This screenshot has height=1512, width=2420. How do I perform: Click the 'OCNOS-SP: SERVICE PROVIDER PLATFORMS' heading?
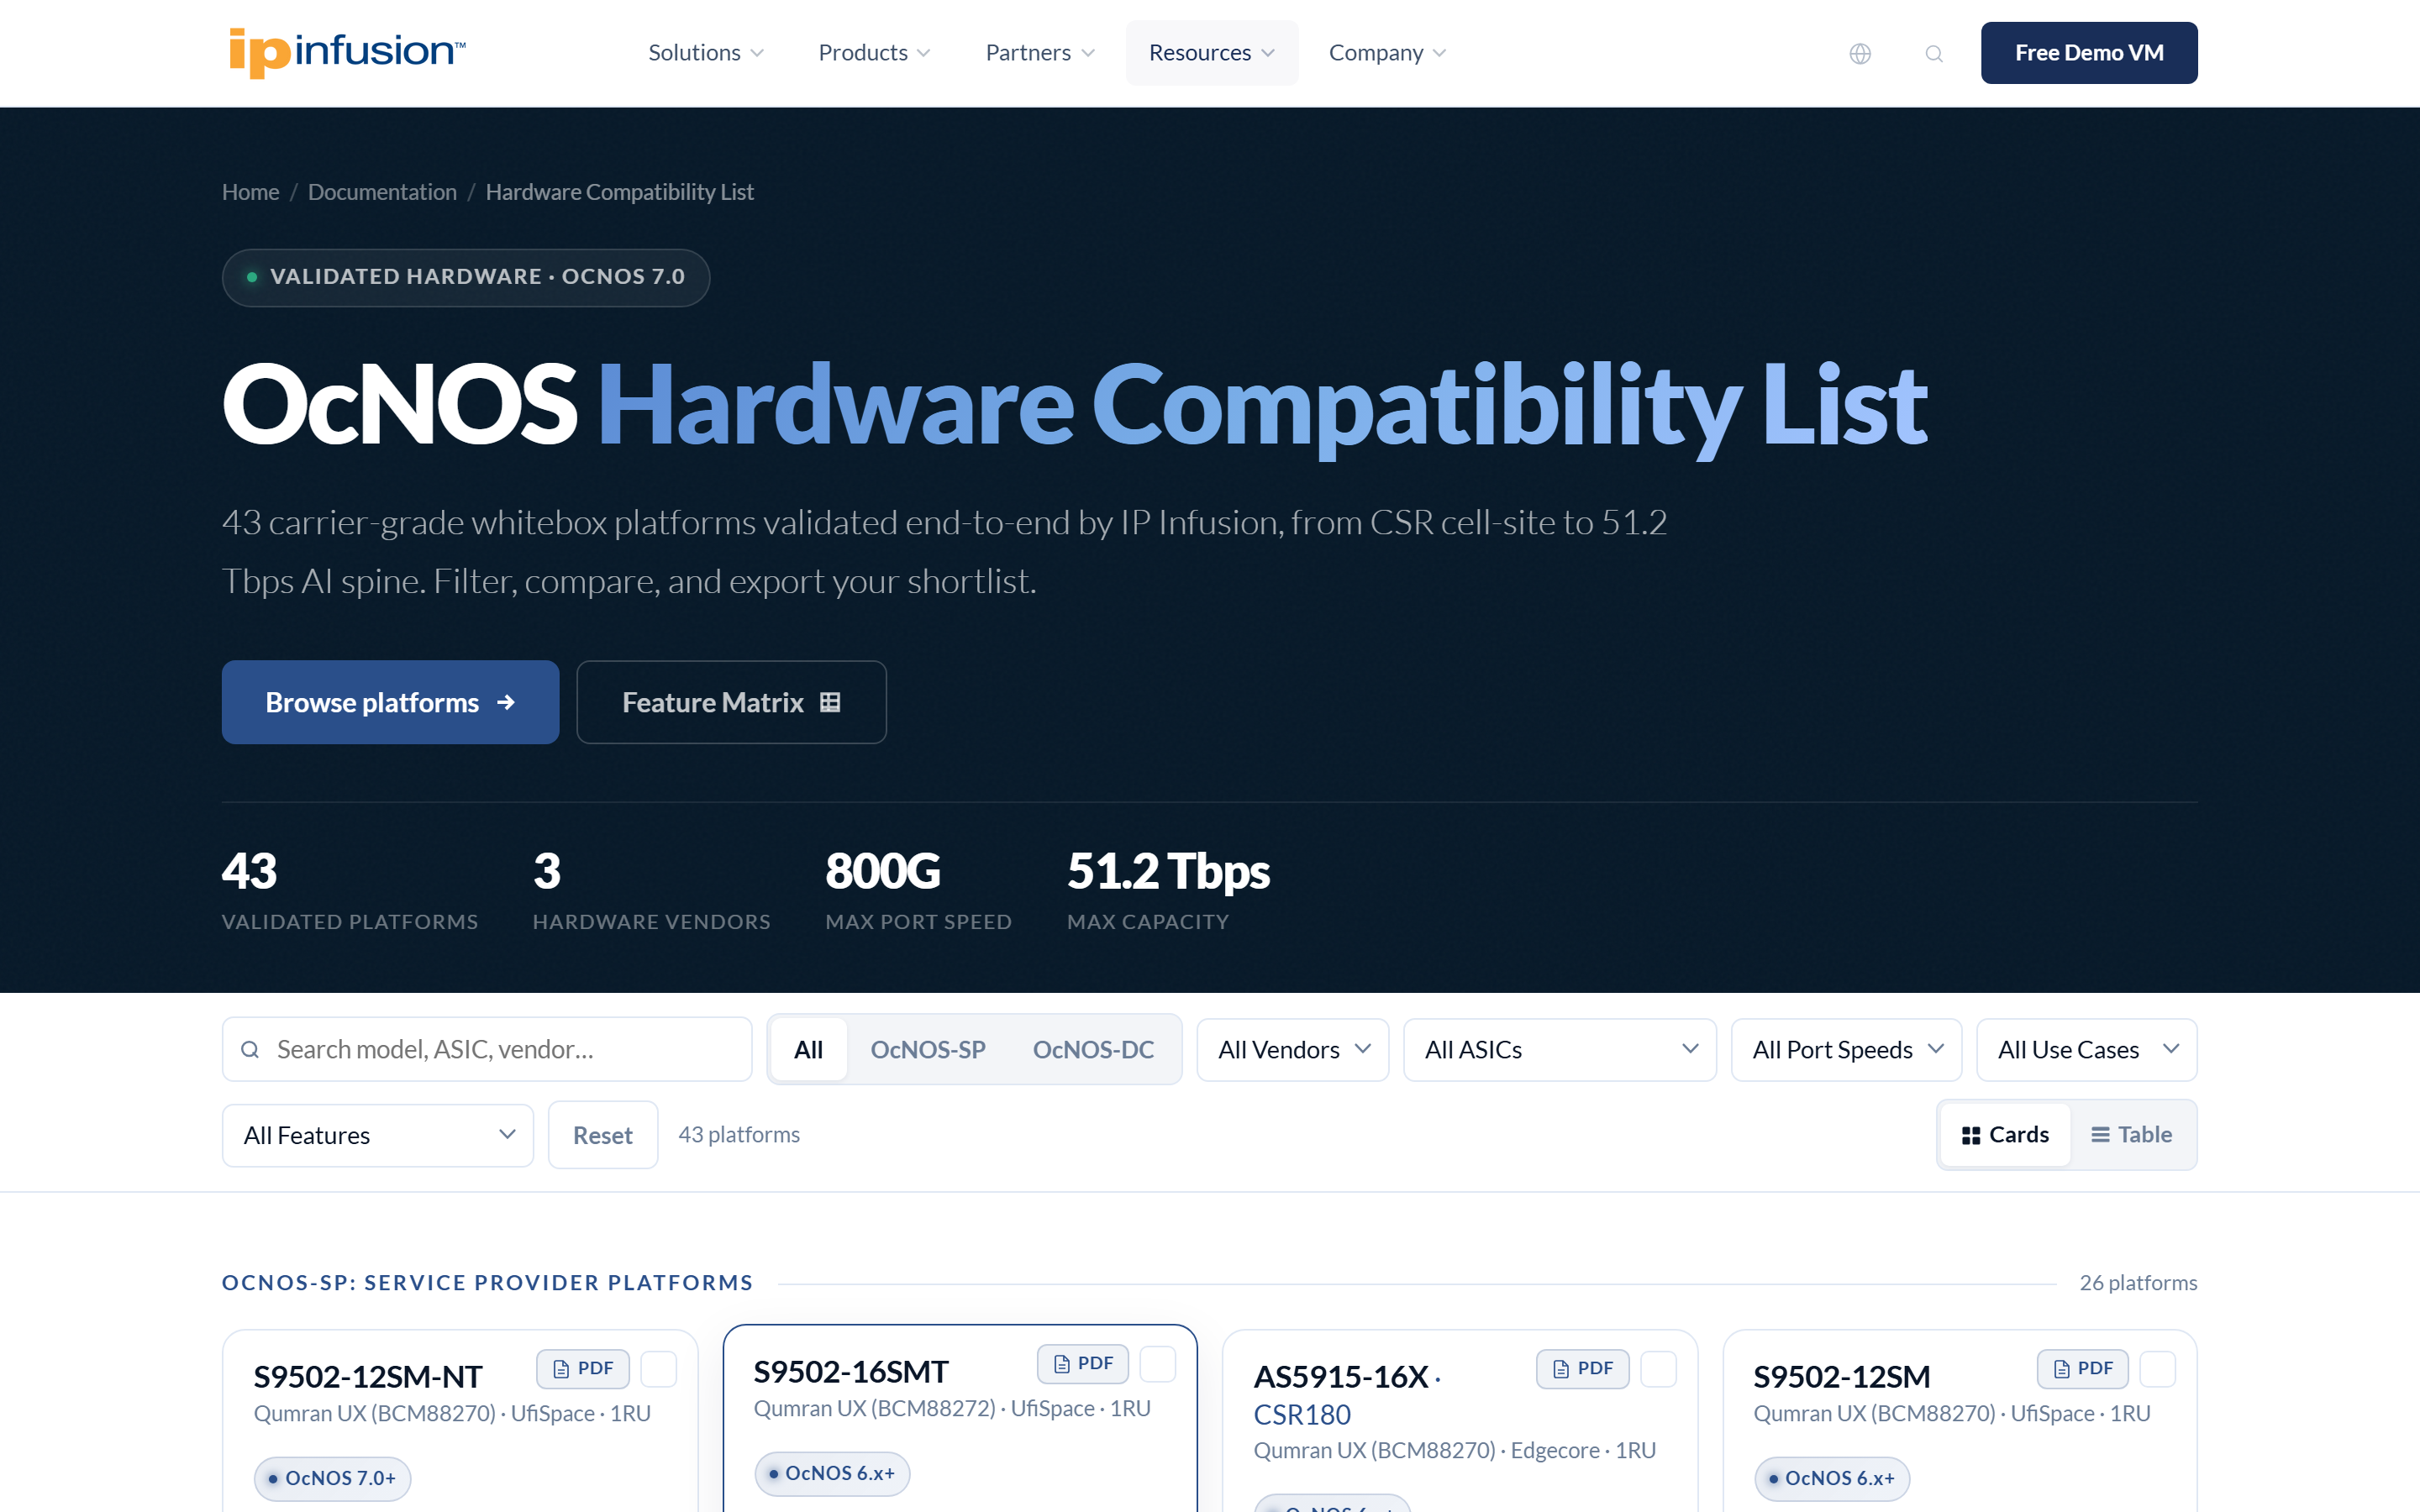[x=488, y=1282]
